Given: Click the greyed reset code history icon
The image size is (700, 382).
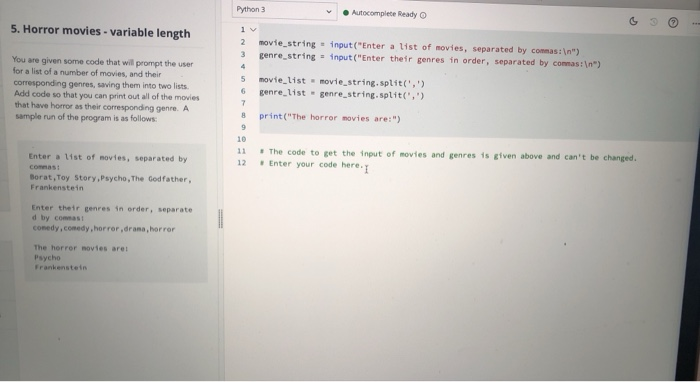Looking at the screenshot, I should [x=653, y=21].
